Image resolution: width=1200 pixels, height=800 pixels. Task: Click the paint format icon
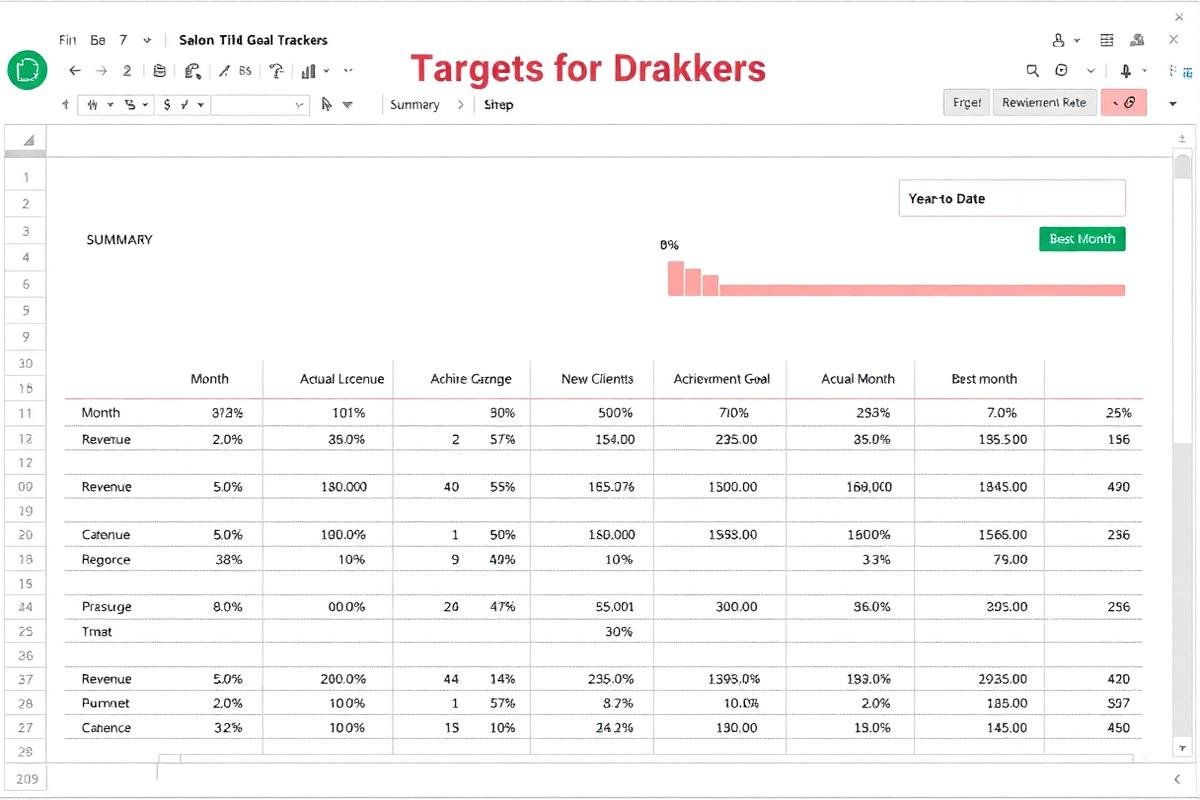(x=193, y=71)
